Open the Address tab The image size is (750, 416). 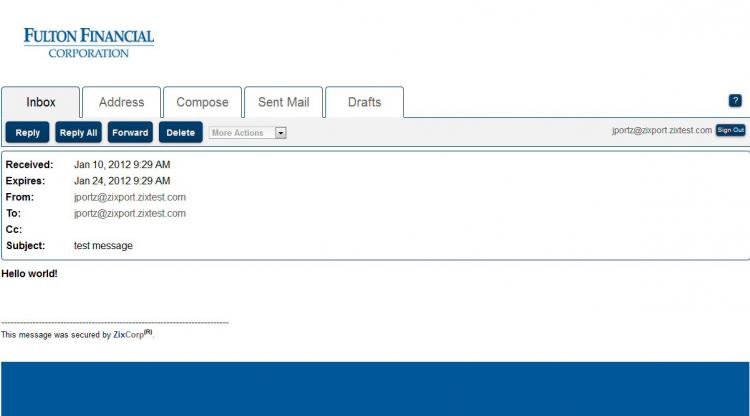click(x=121, y=102)
